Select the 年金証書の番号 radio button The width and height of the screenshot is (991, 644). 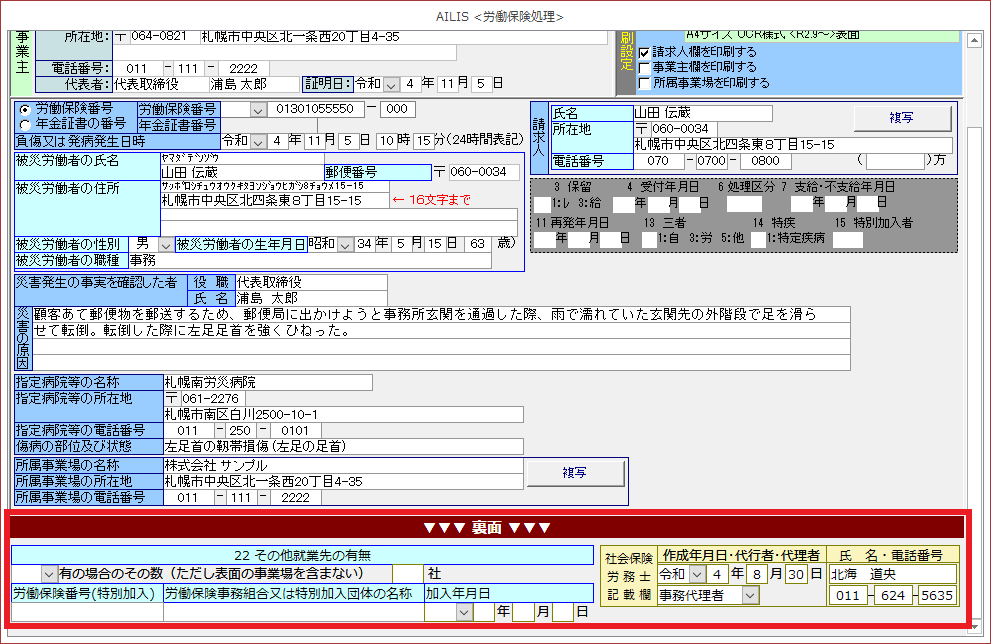pos(25,124)
